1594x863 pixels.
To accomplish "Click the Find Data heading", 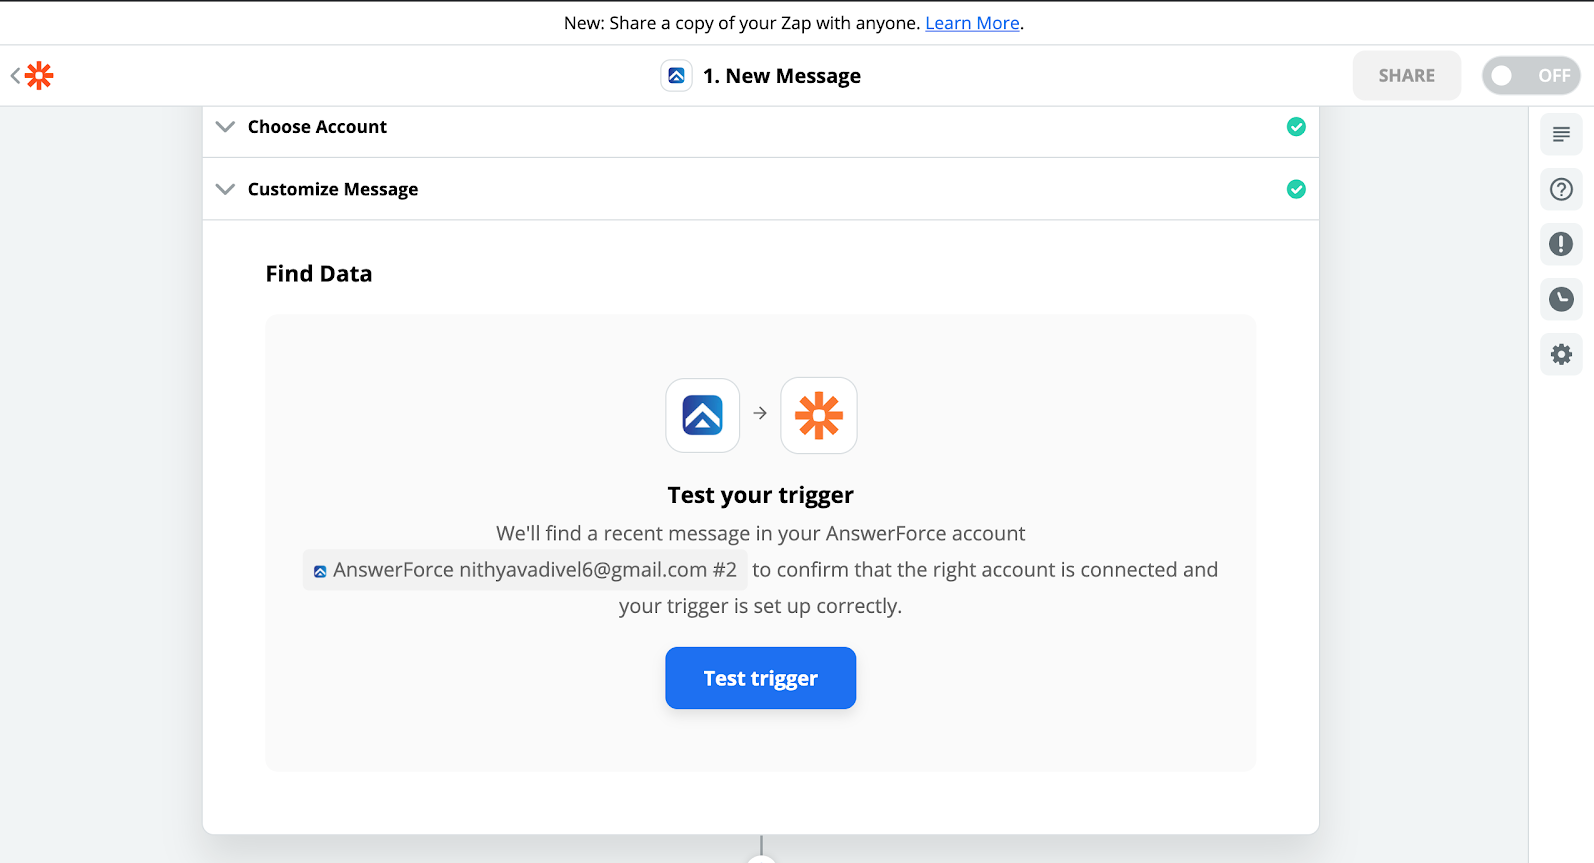I will pyautogui.click(x=319, y=274).
